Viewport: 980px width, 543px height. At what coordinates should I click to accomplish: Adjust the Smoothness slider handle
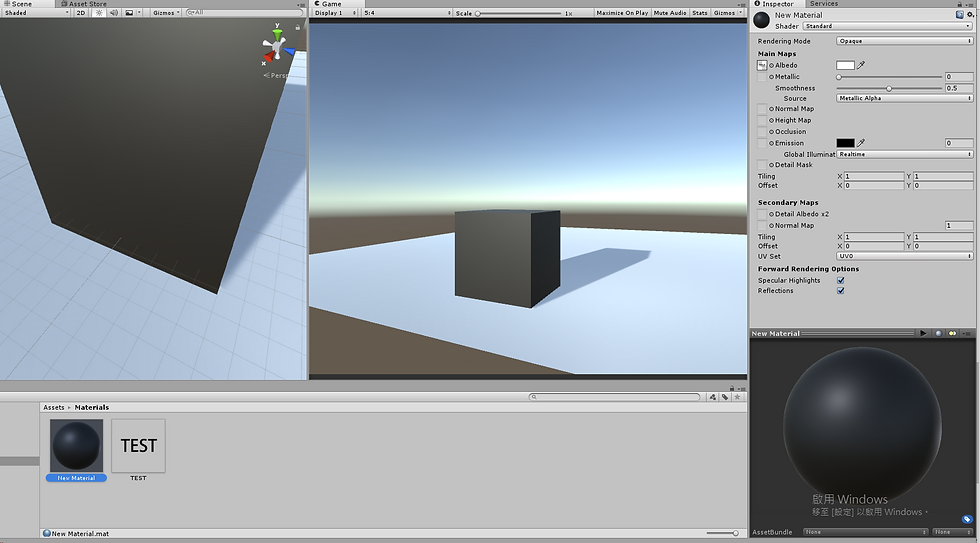[x=889, y=88]
